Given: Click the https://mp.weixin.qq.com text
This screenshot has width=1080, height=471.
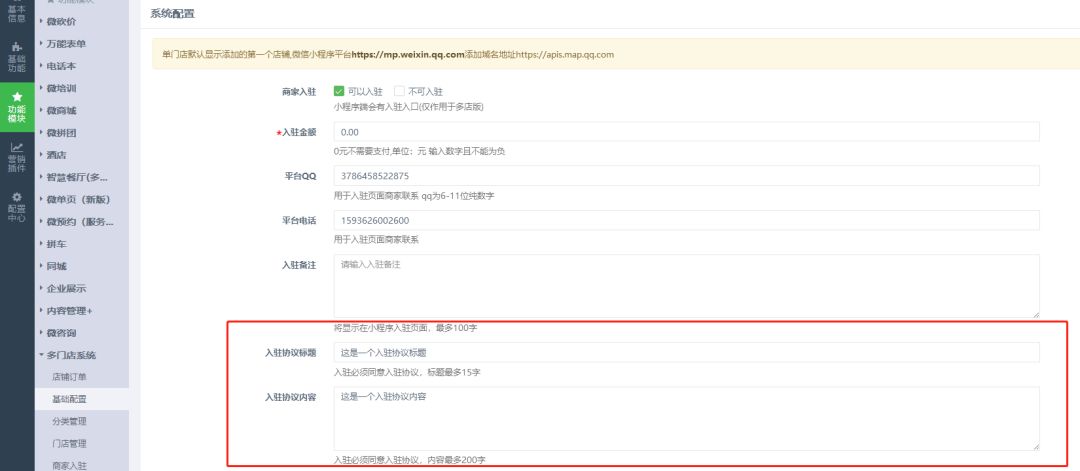Looking at the screenshot, I should (x=408, y=54).
